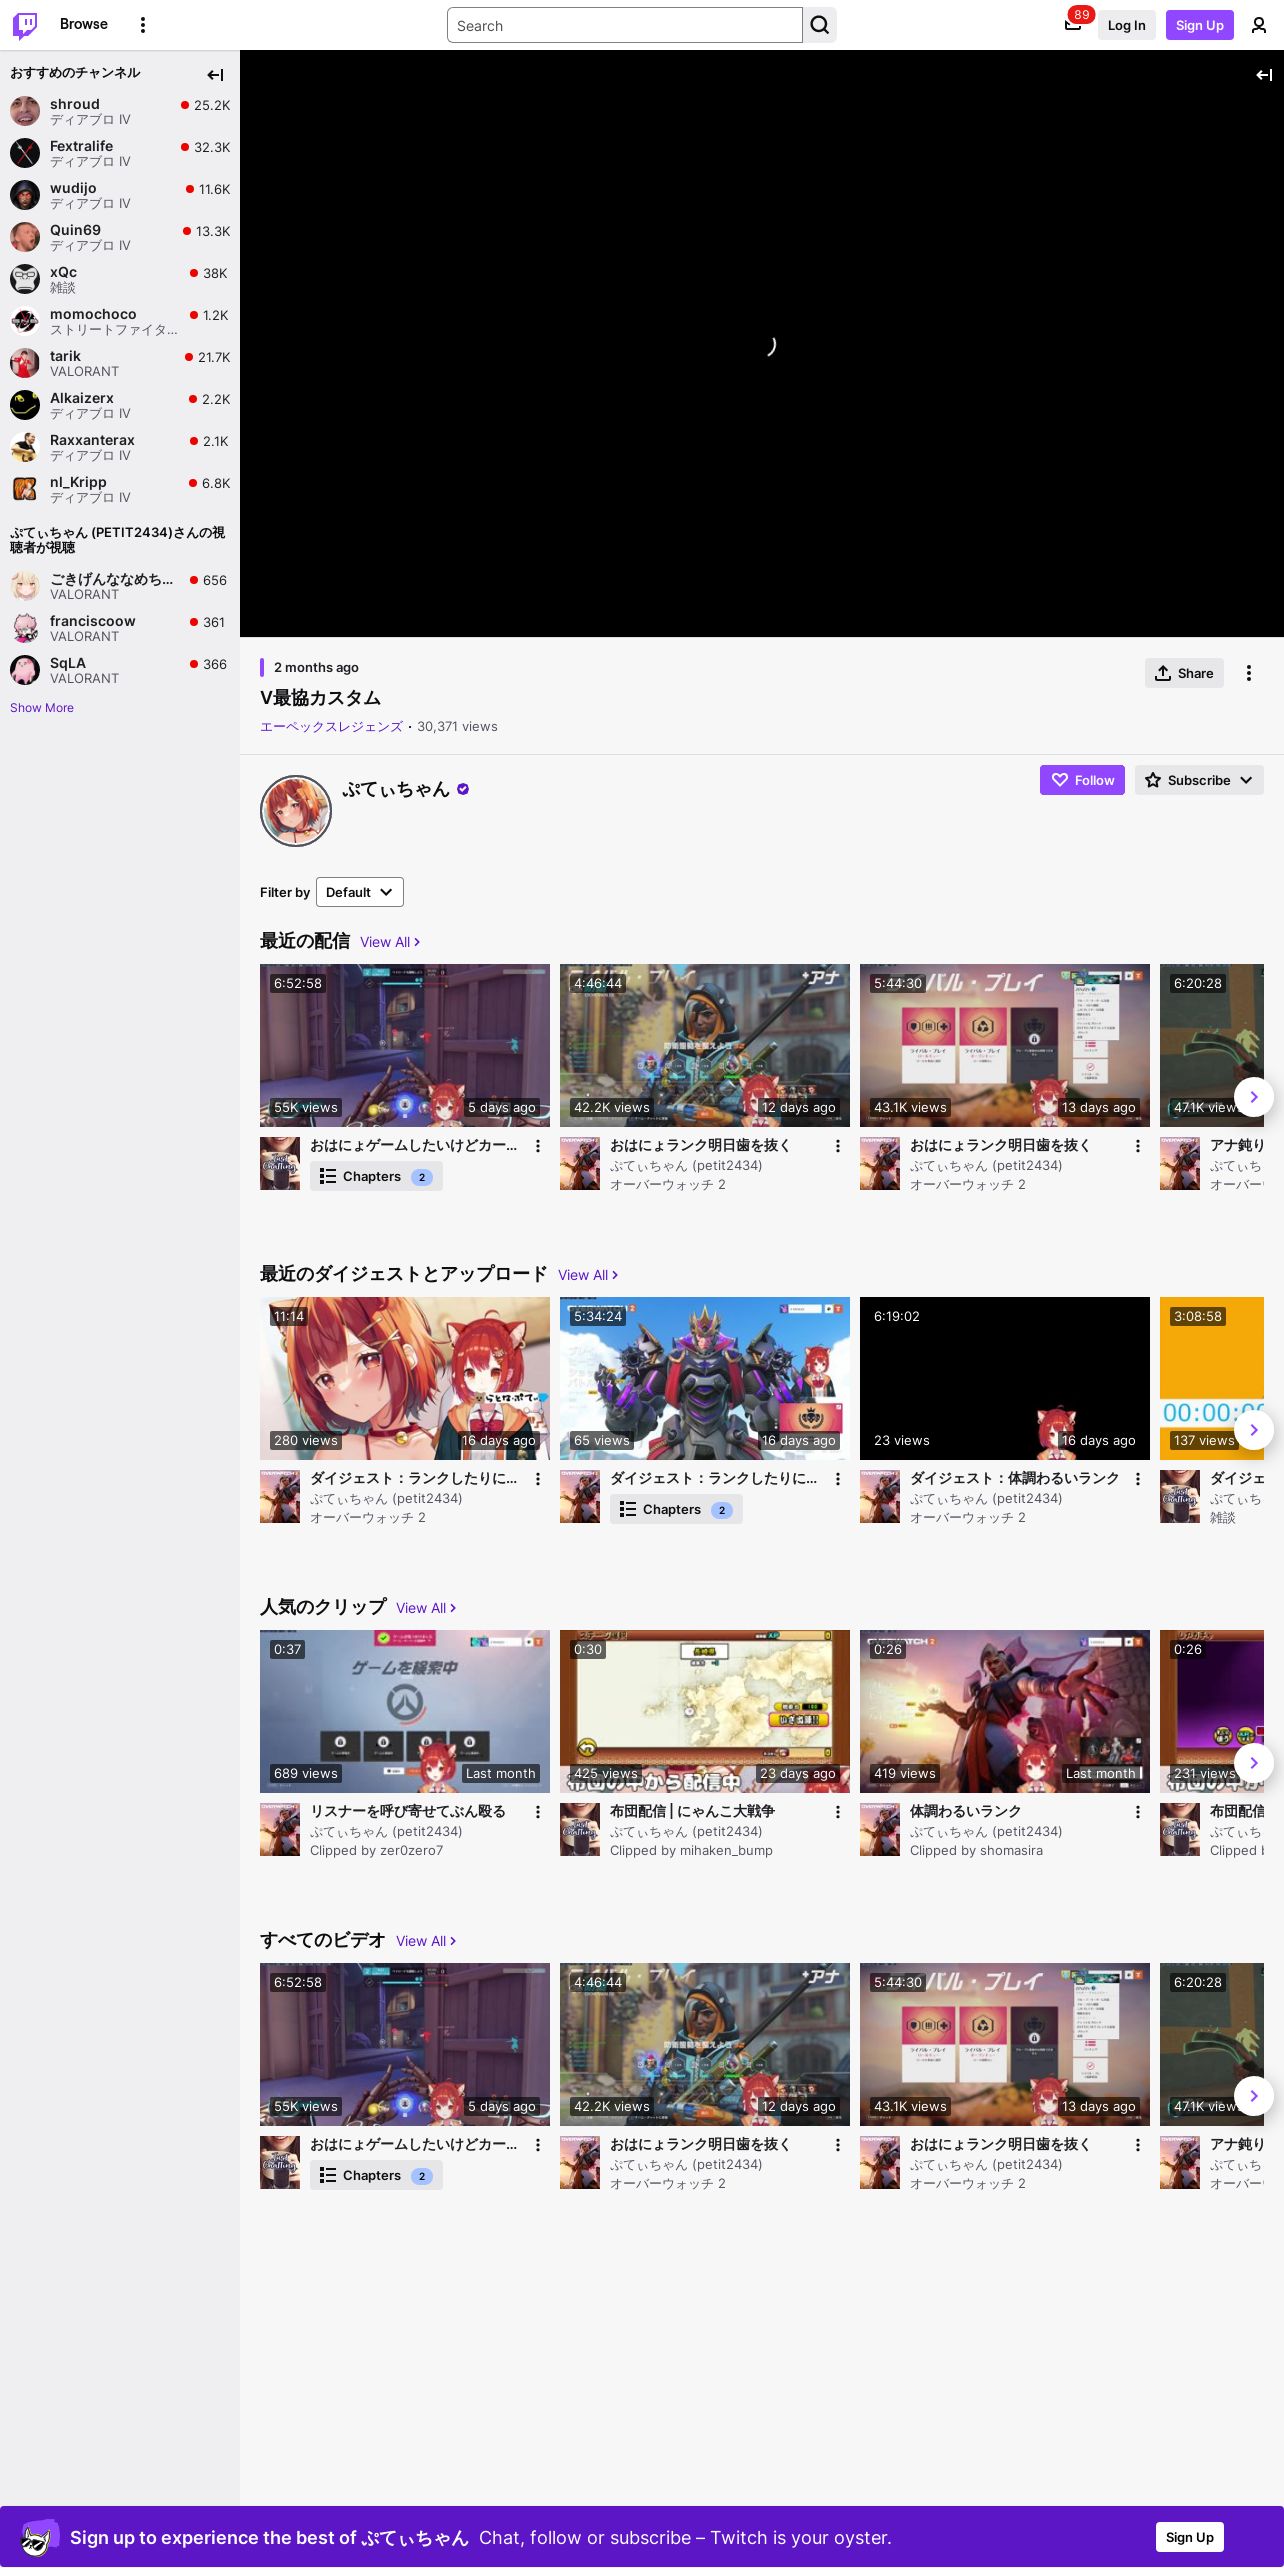The image size is (1284, 2568).
Task: Open momochoco channel in sidebar
Action: (x=120, y=321)
